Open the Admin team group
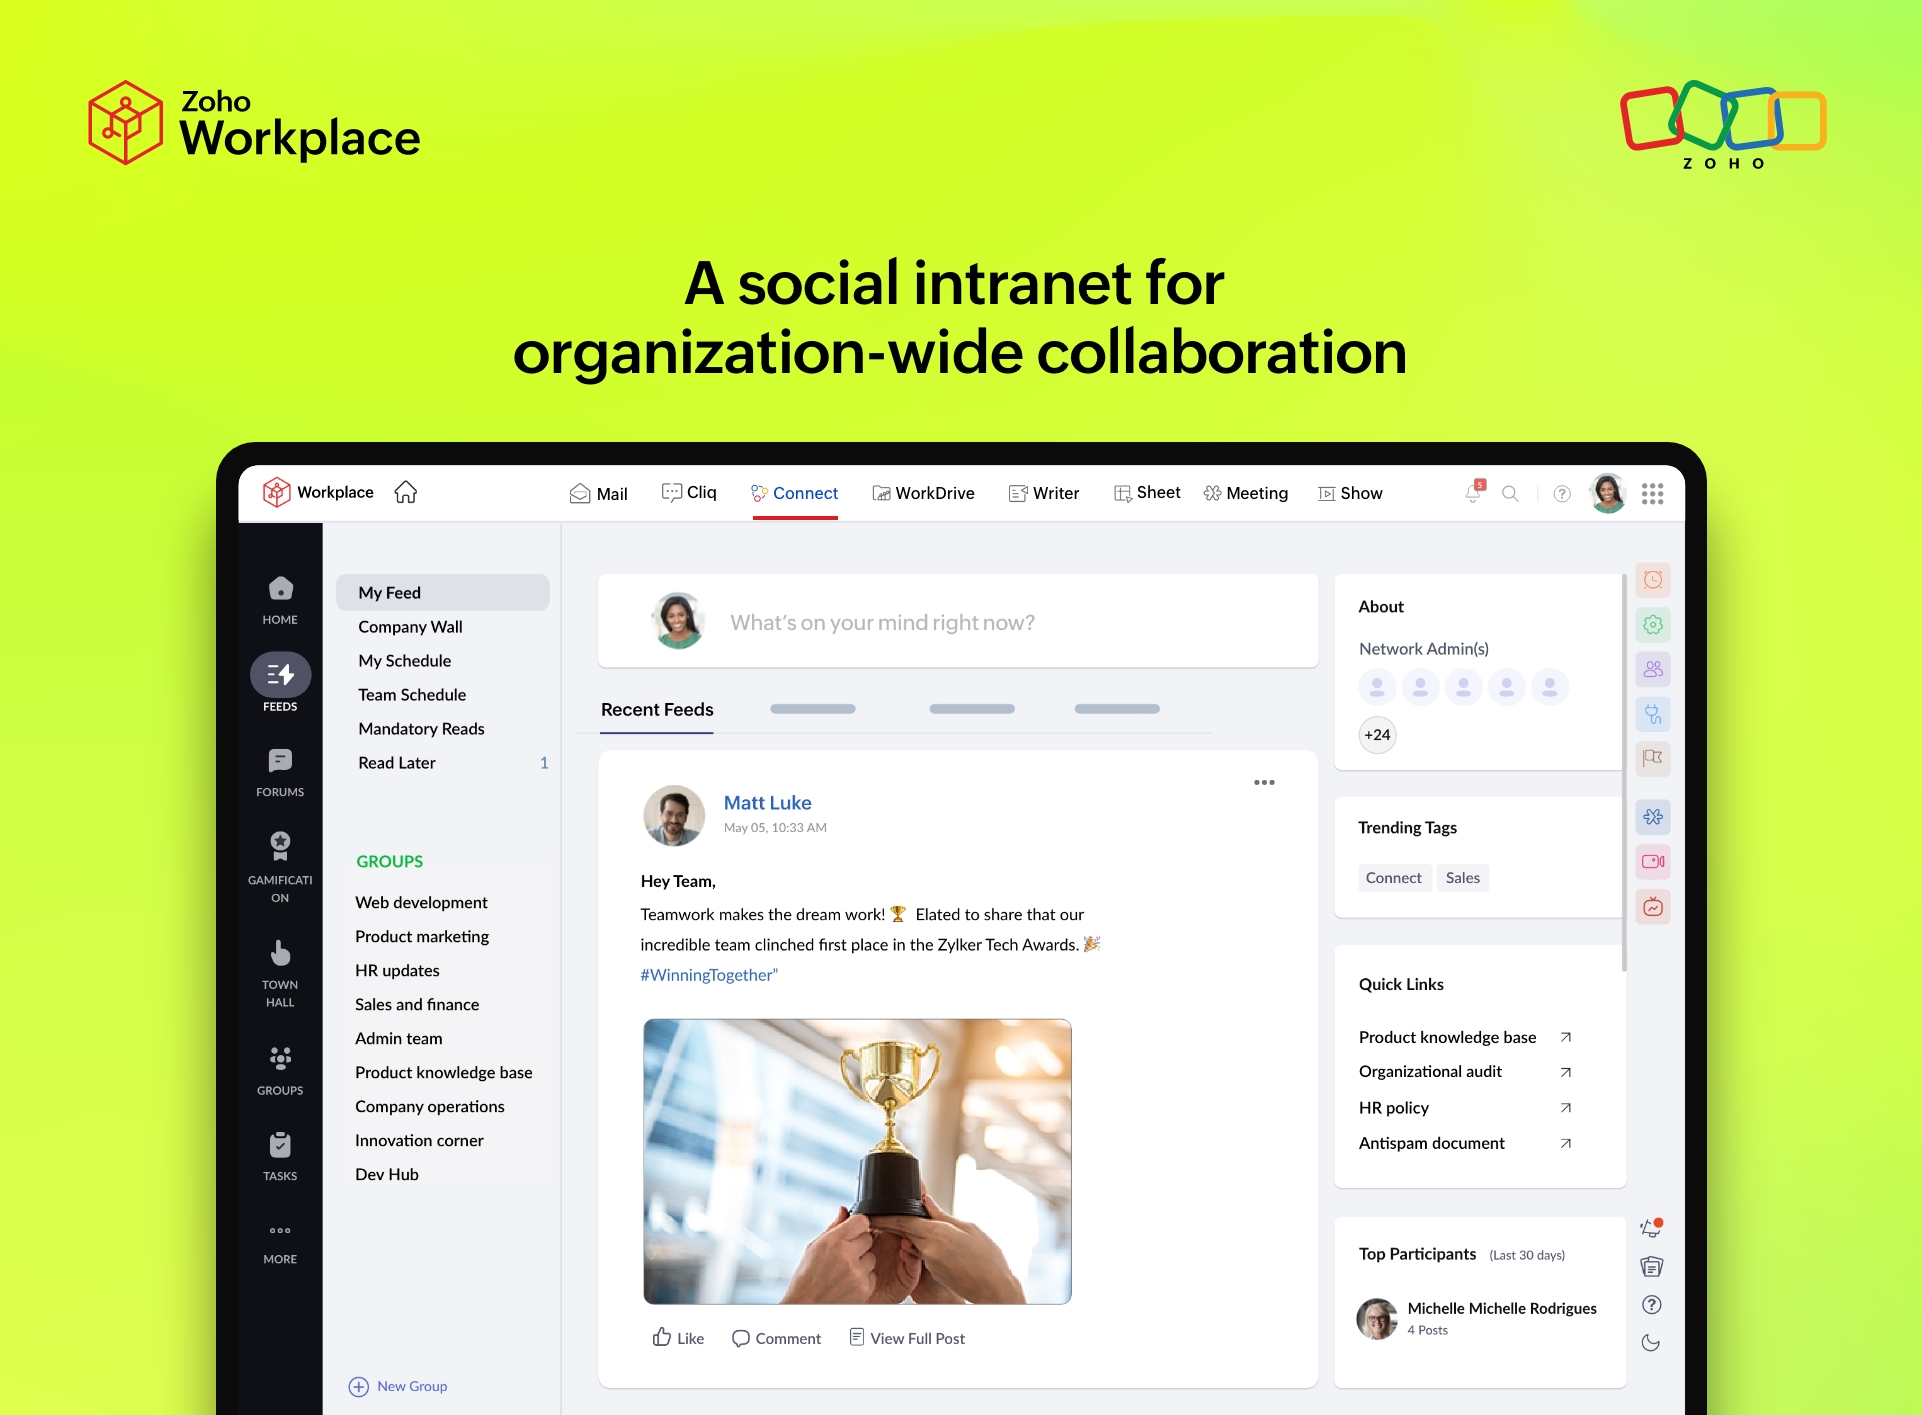 point(398,1038)
